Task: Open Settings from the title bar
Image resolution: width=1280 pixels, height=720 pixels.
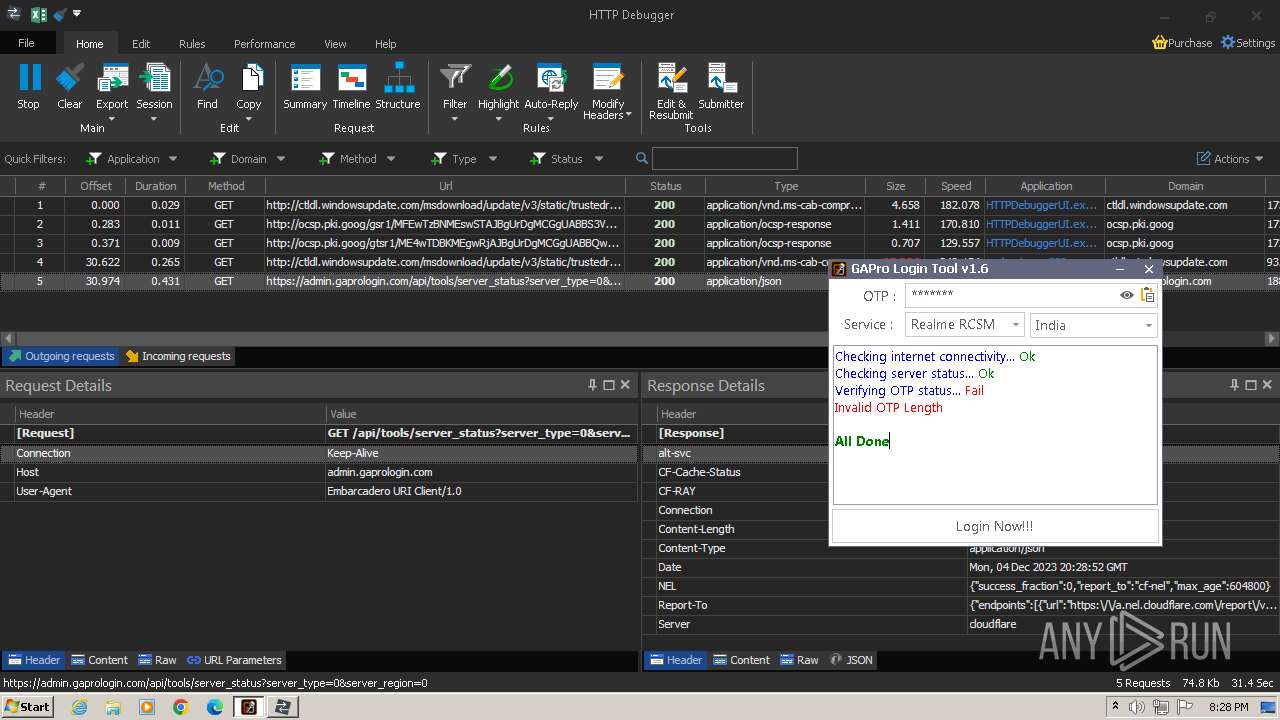Action: tap(1248, 43)
